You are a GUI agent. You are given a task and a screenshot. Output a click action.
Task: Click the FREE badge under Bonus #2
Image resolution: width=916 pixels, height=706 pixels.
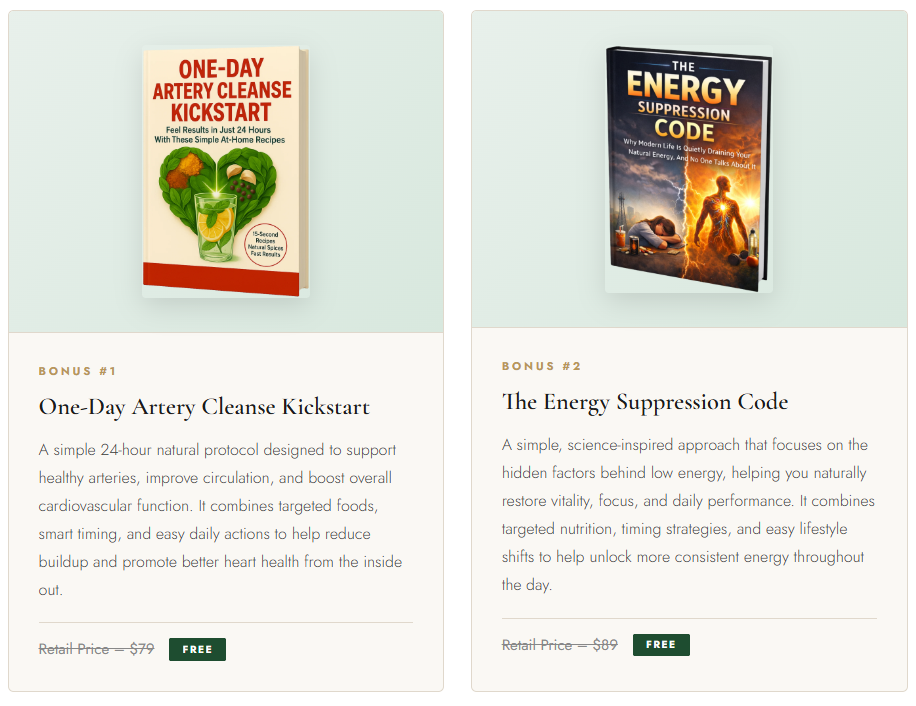(x=661, y=645)
